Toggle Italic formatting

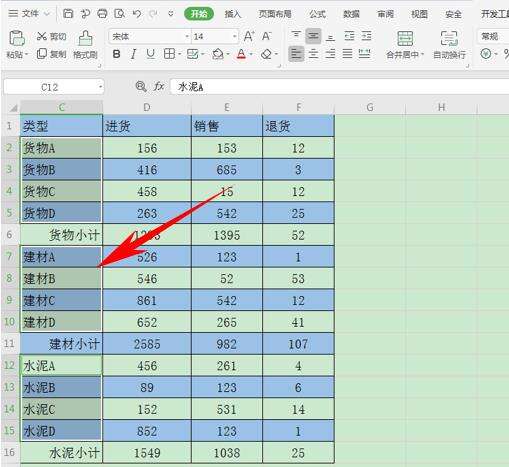[134, 54]
